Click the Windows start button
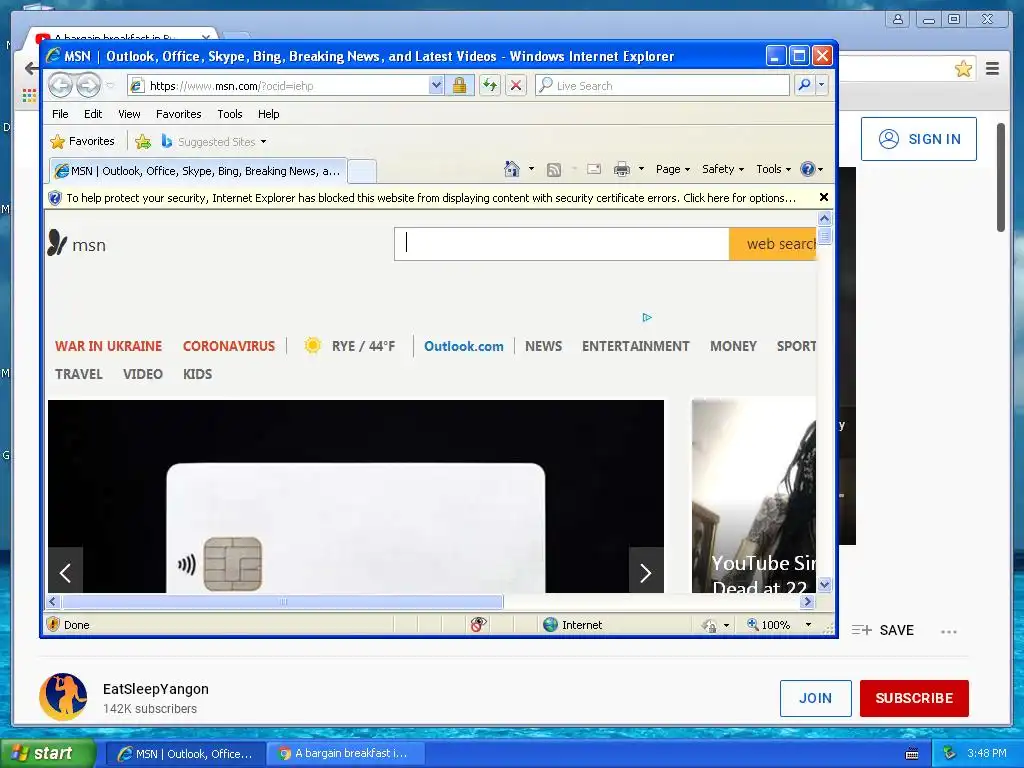 coord(48,753)
